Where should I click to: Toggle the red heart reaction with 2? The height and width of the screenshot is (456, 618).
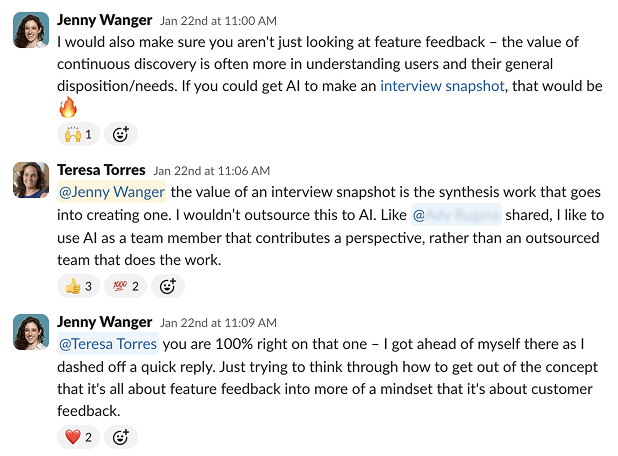coord(78,437)
